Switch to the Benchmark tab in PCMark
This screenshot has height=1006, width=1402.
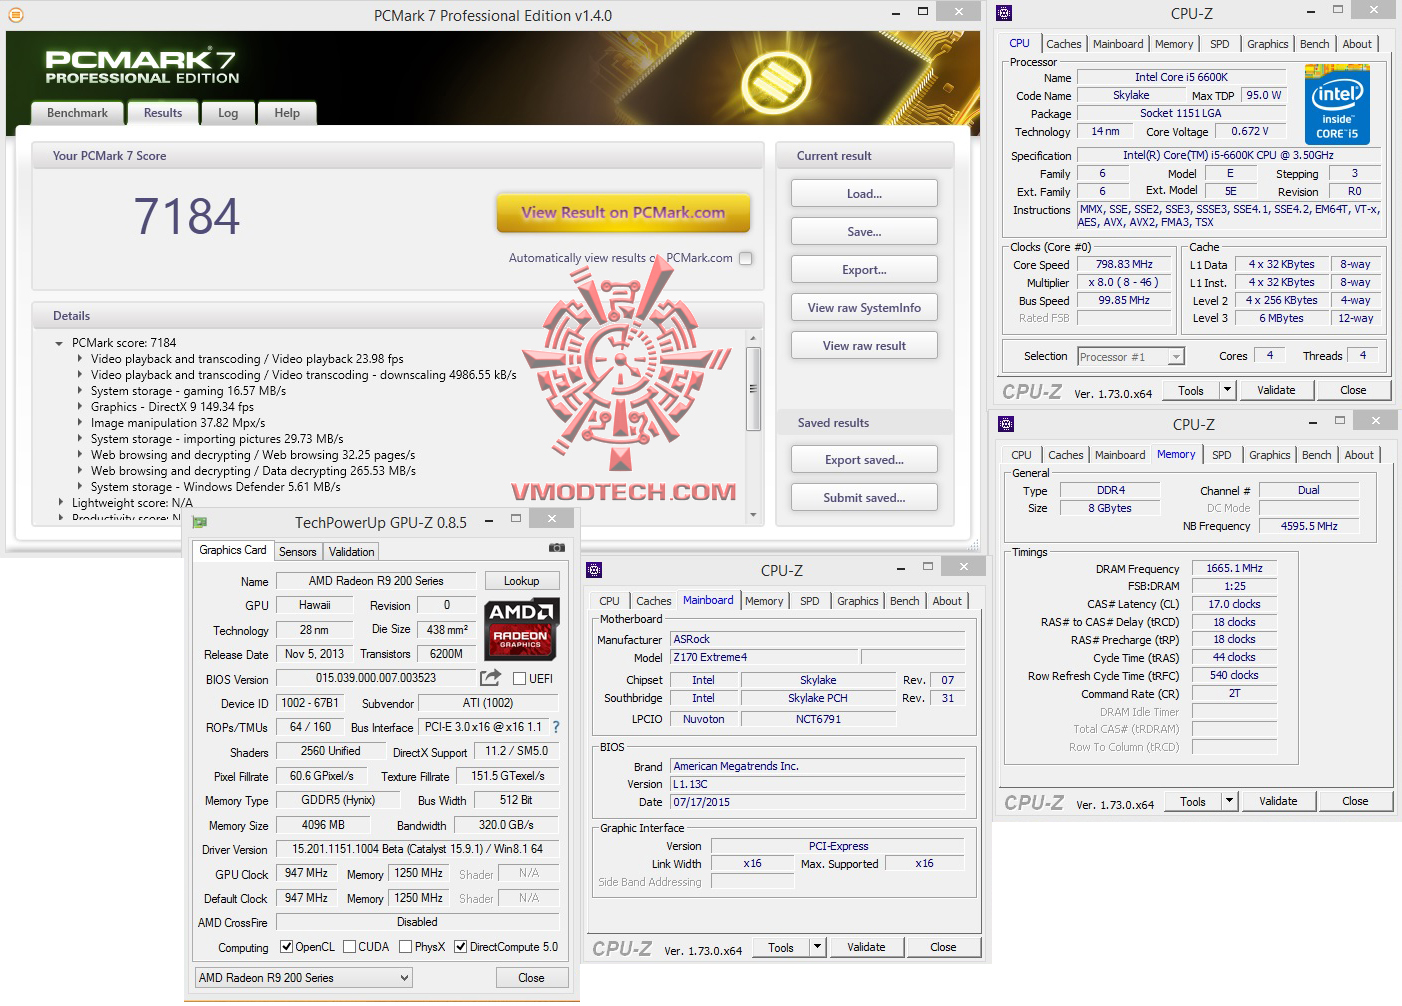click(77, 113)
